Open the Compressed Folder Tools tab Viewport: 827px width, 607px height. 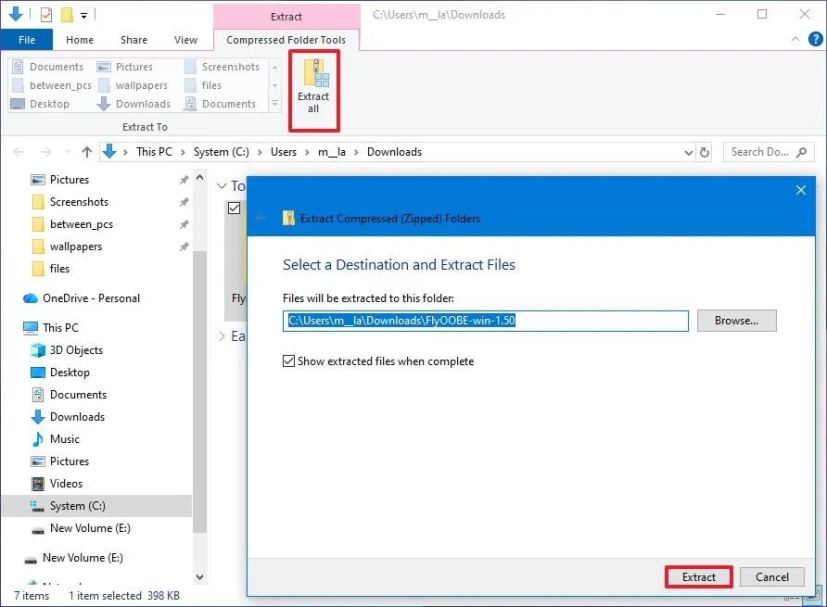[286, 40]
